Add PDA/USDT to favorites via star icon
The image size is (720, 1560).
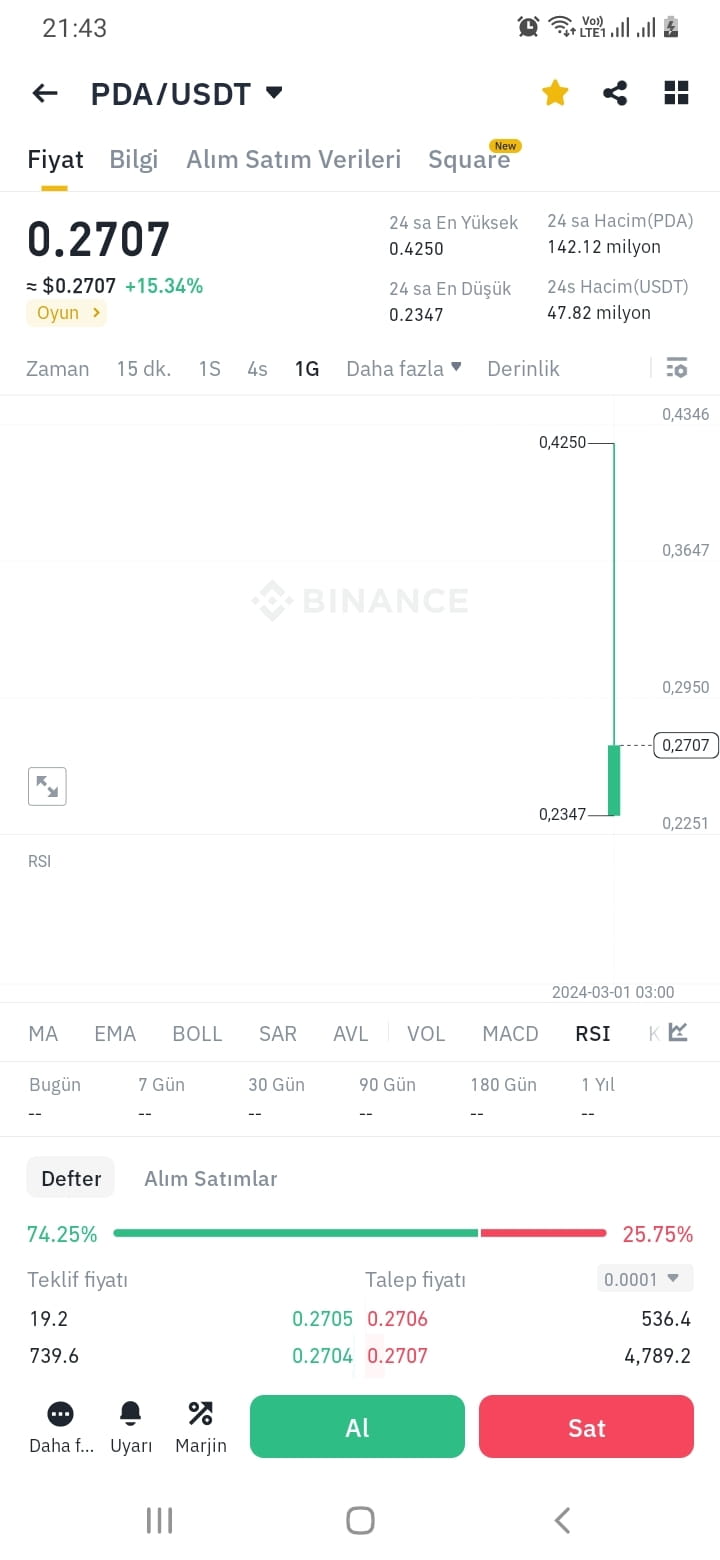[x=555, y=92]
